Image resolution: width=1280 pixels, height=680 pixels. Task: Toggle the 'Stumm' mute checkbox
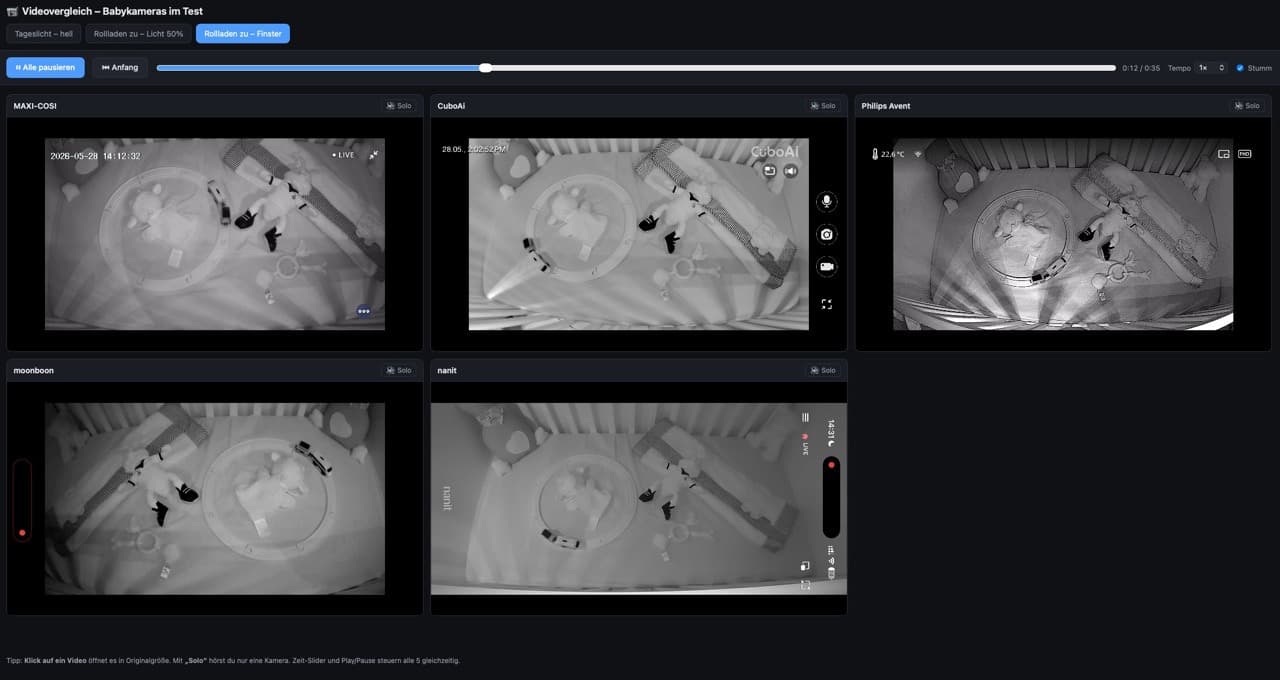point(1240,68)
